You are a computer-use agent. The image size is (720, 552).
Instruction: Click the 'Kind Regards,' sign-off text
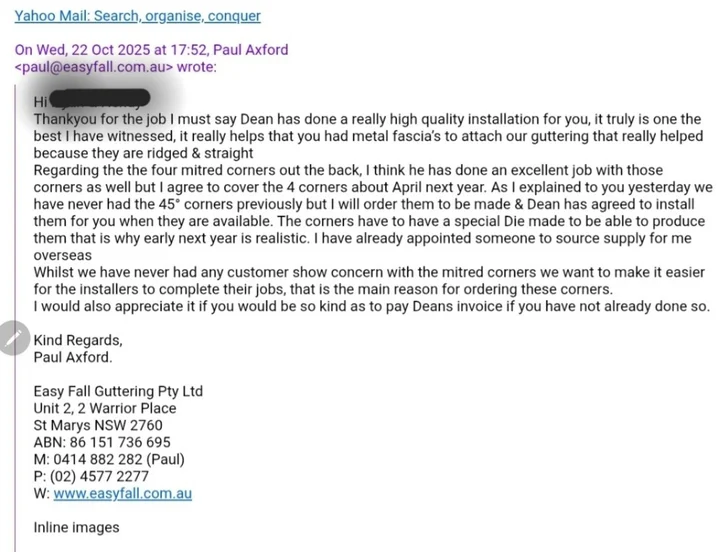coord(78,340)
